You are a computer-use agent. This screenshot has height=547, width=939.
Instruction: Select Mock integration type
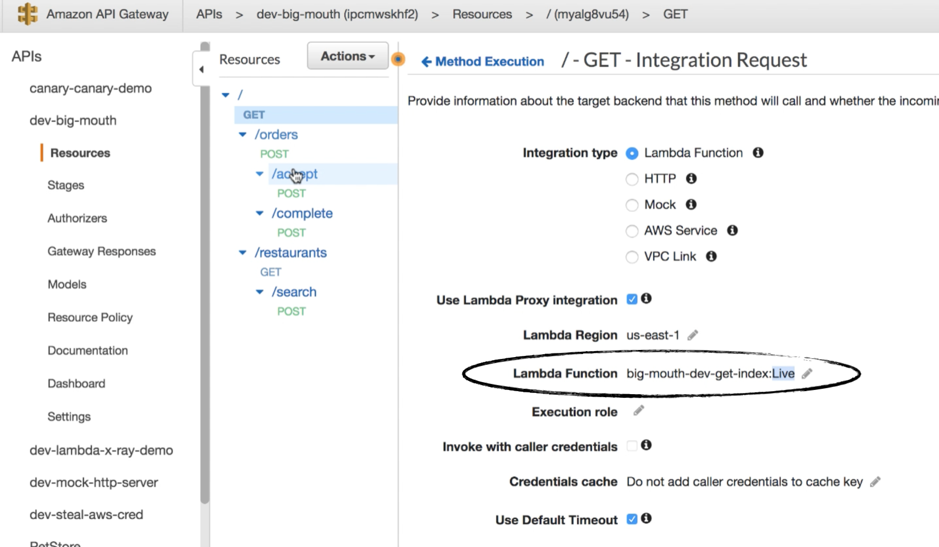(632, 205)
